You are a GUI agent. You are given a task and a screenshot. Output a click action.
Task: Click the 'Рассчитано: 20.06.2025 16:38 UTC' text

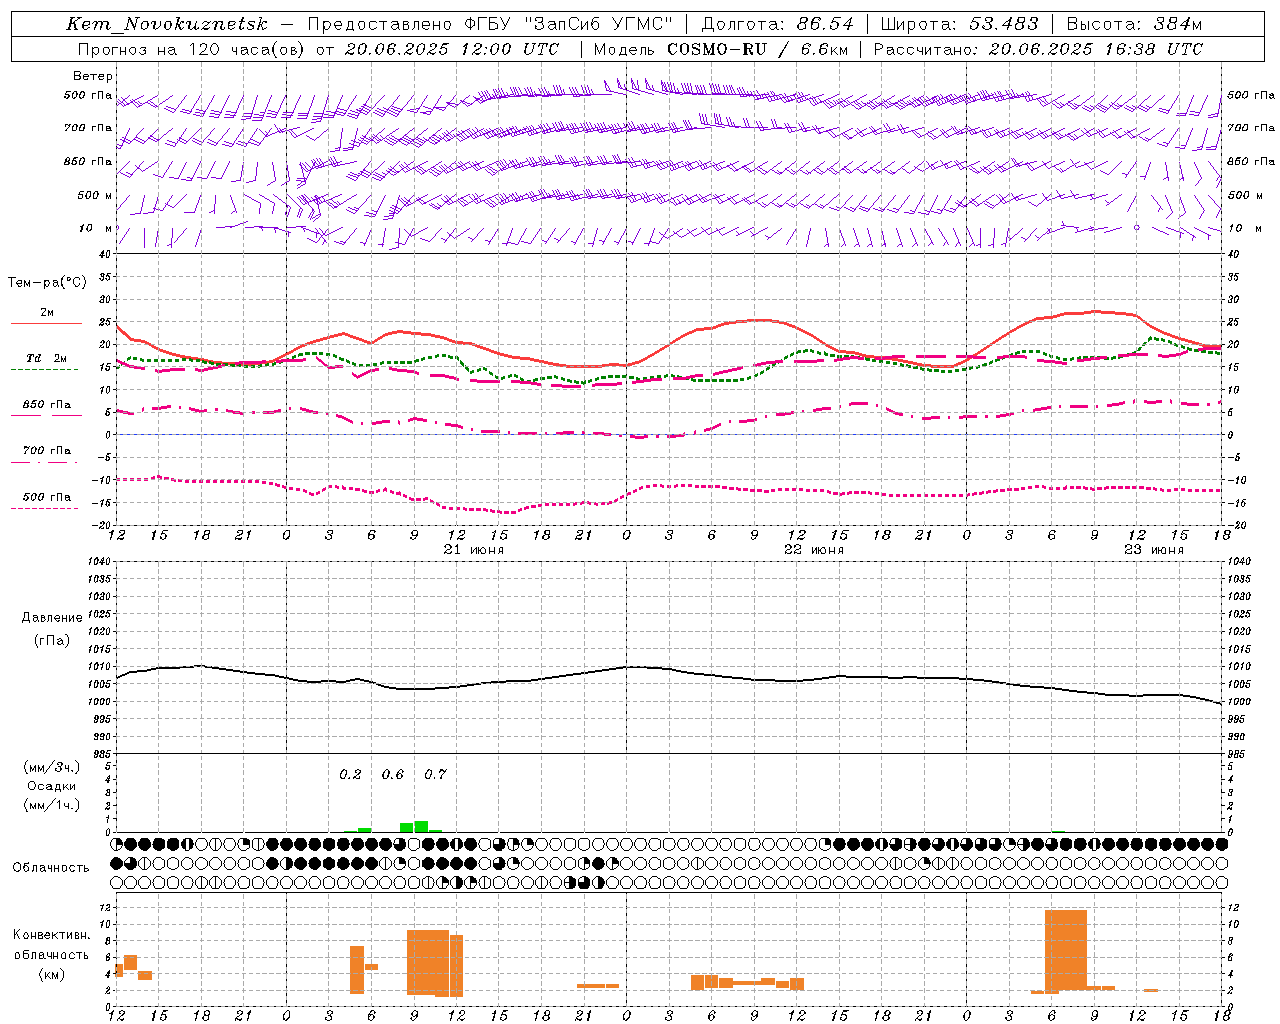click(1038, 49)
